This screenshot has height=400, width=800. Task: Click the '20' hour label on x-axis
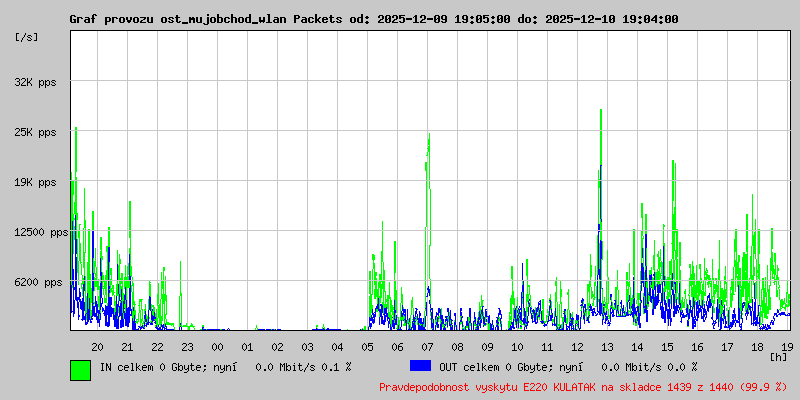point(97,347)
